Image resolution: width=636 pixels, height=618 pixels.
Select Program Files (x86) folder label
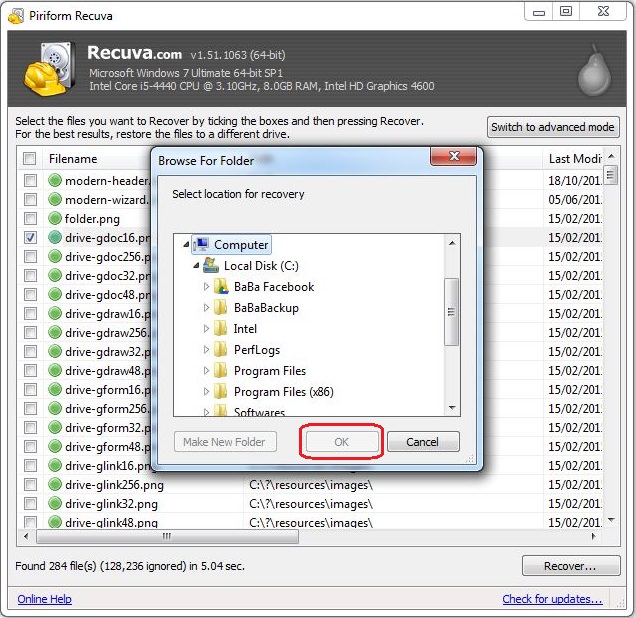coord(284,391)
